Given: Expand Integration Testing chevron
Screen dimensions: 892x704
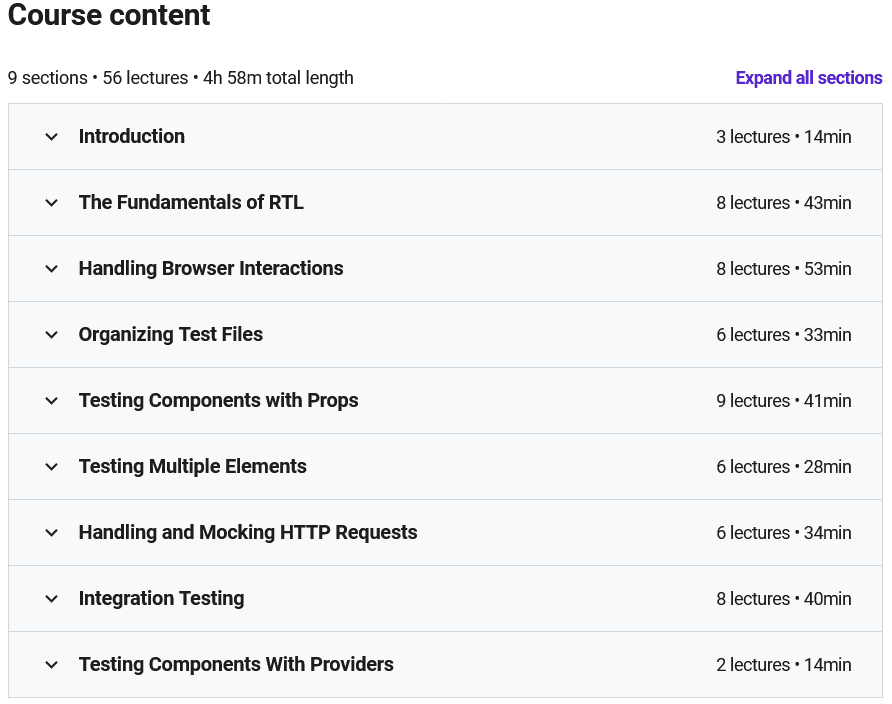Looking at the screenshot, I should click(51, 599).
